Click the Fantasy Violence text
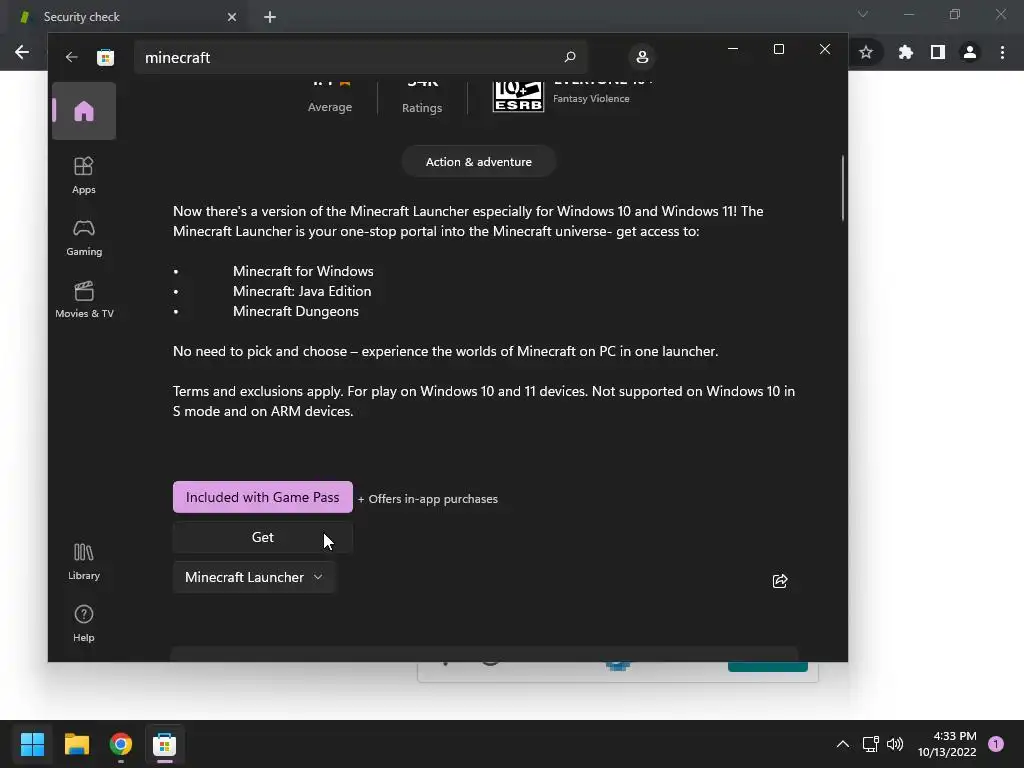The image size is (1024, 768). click(x=591, y=99)
